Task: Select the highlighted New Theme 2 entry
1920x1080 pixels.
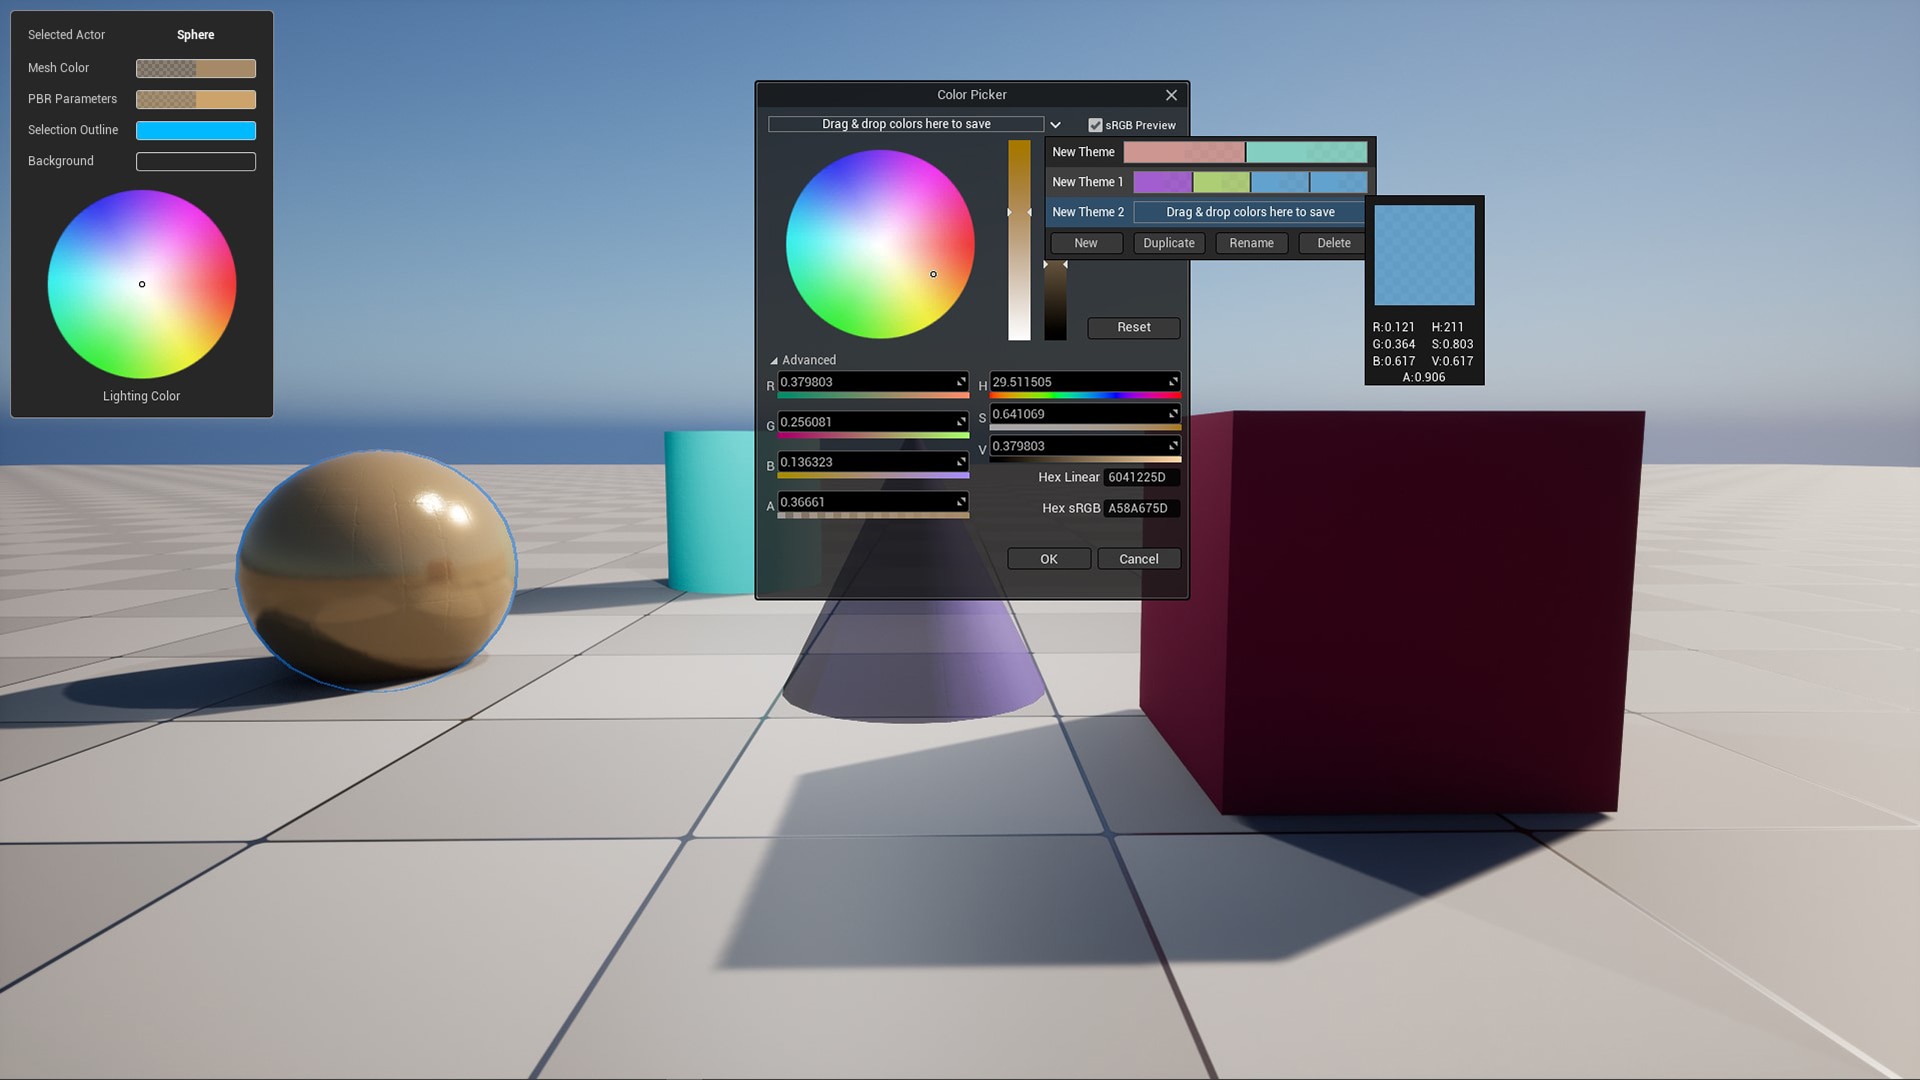Action: pyautogui.click(x=1087, y=212)
